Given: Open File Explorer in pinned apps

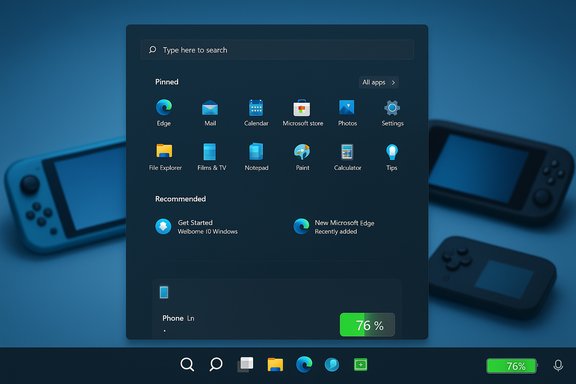Looking at the screenshot, I should click(x=165, y=157).
